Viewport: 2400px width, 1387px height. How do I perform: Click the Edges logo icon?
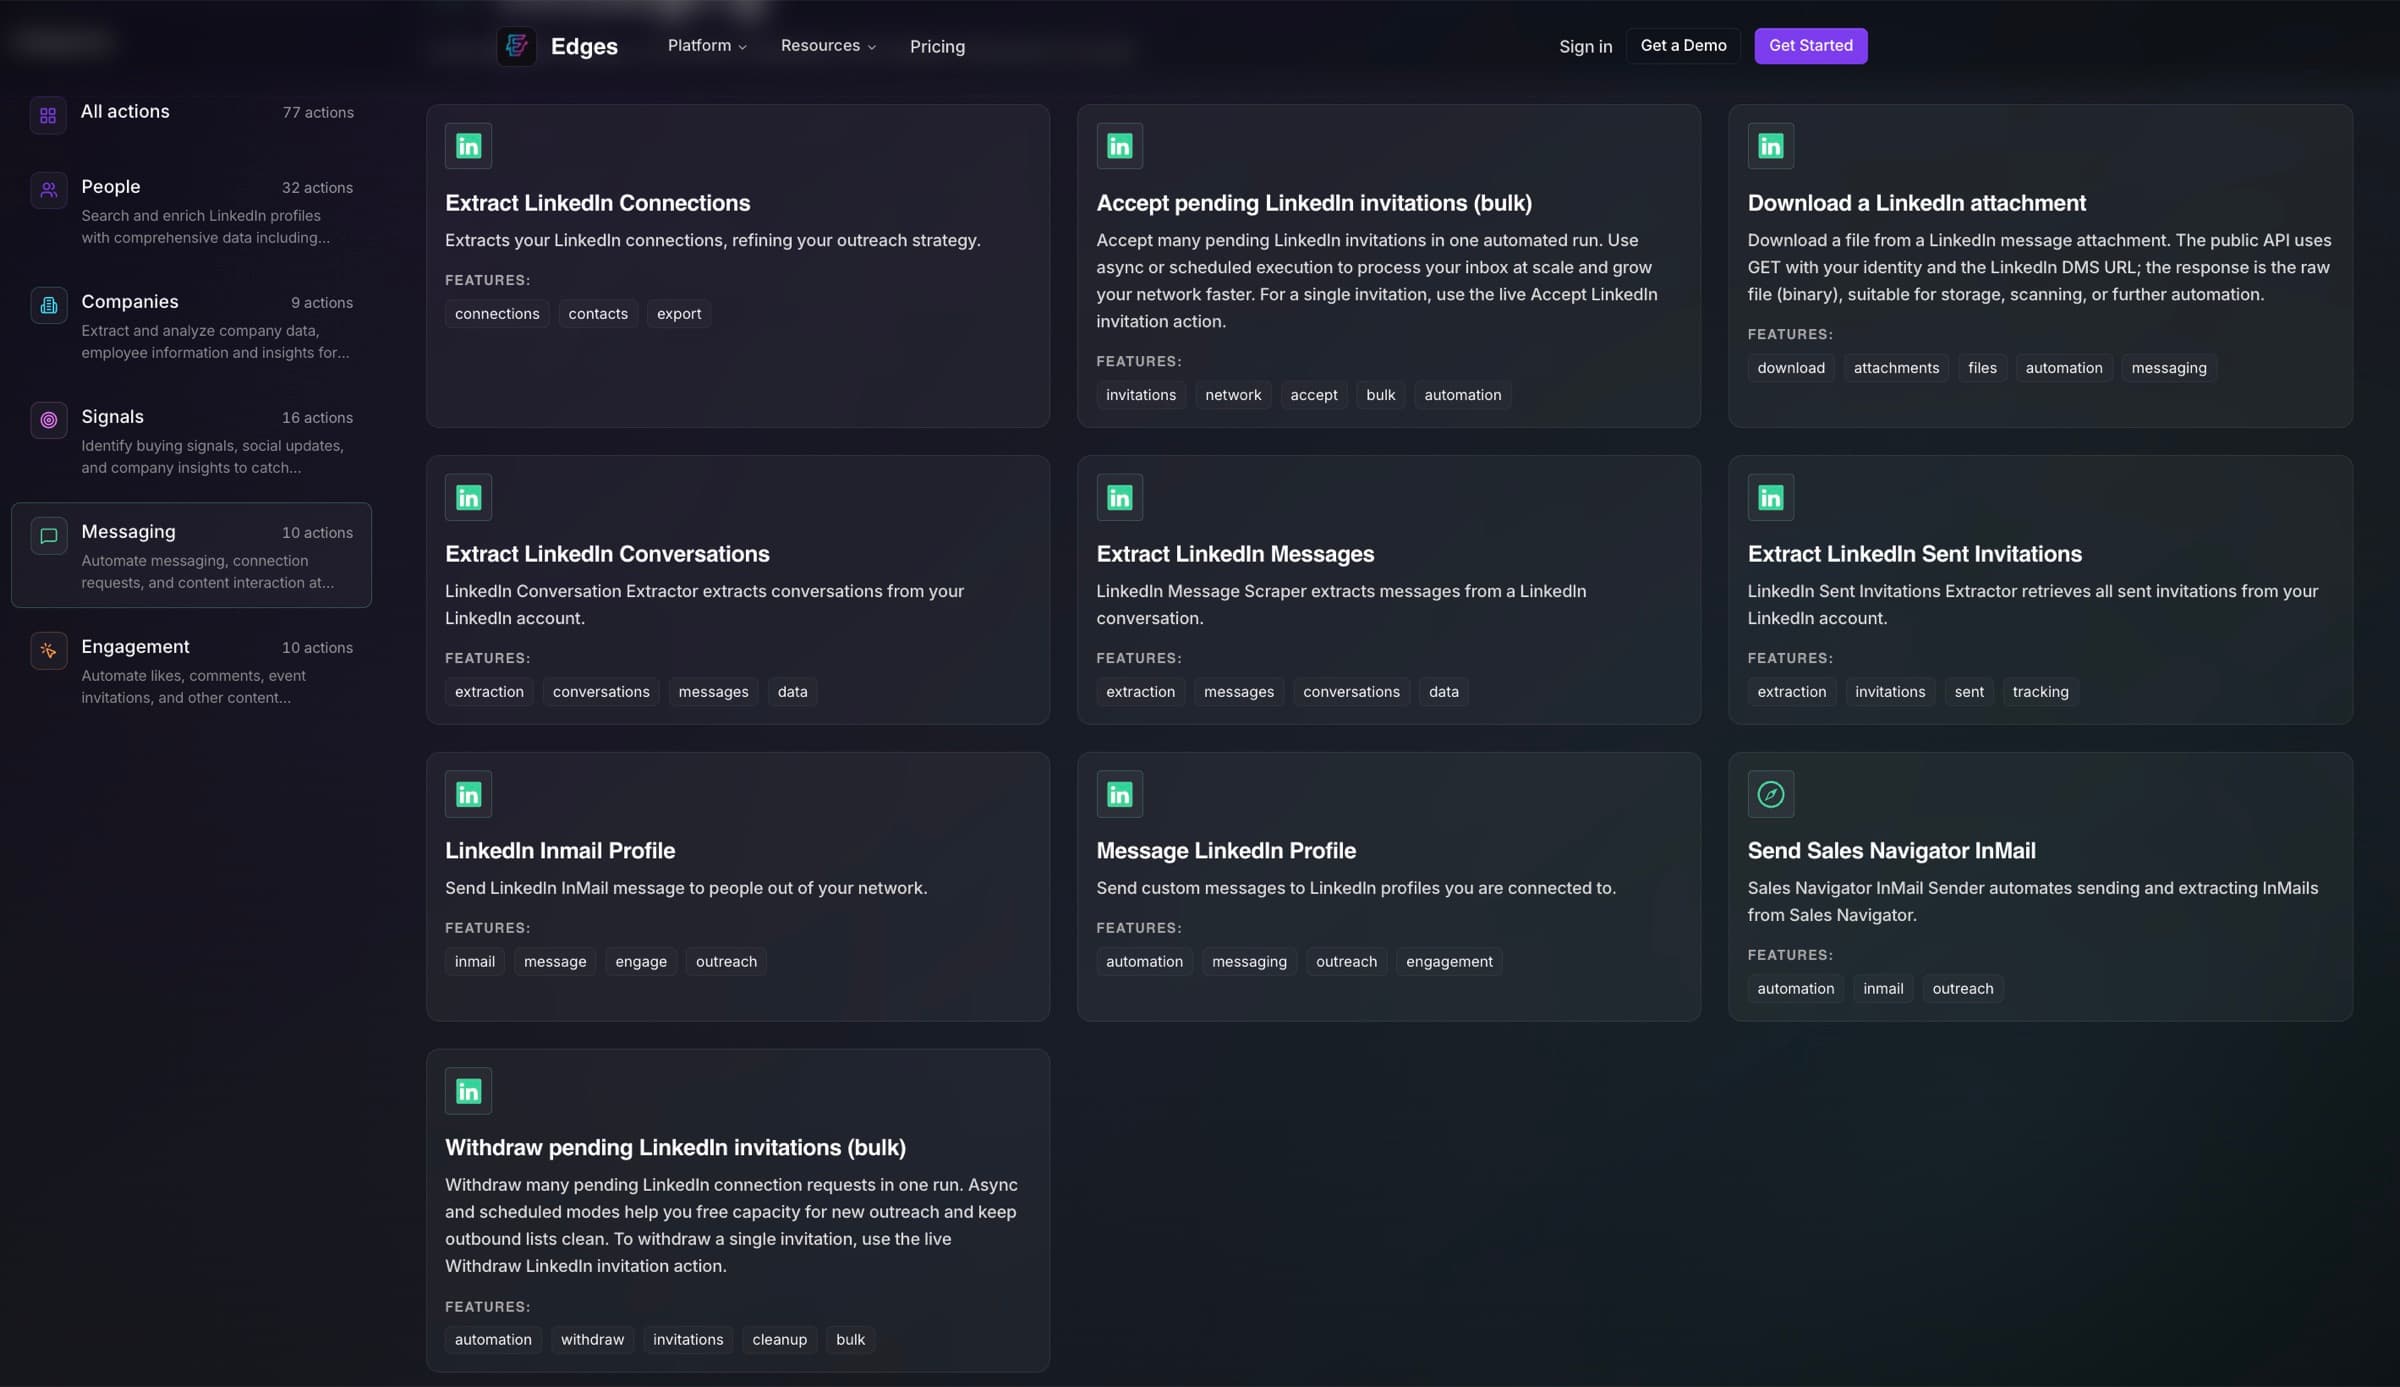(x=516, y=46)
